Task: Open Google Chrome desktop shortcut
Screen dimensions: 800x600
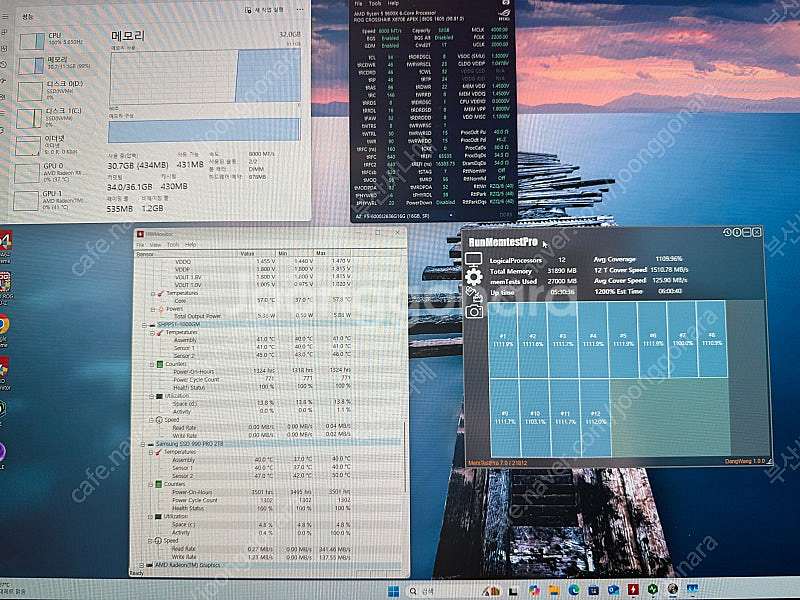Action: tap(4, 324)
